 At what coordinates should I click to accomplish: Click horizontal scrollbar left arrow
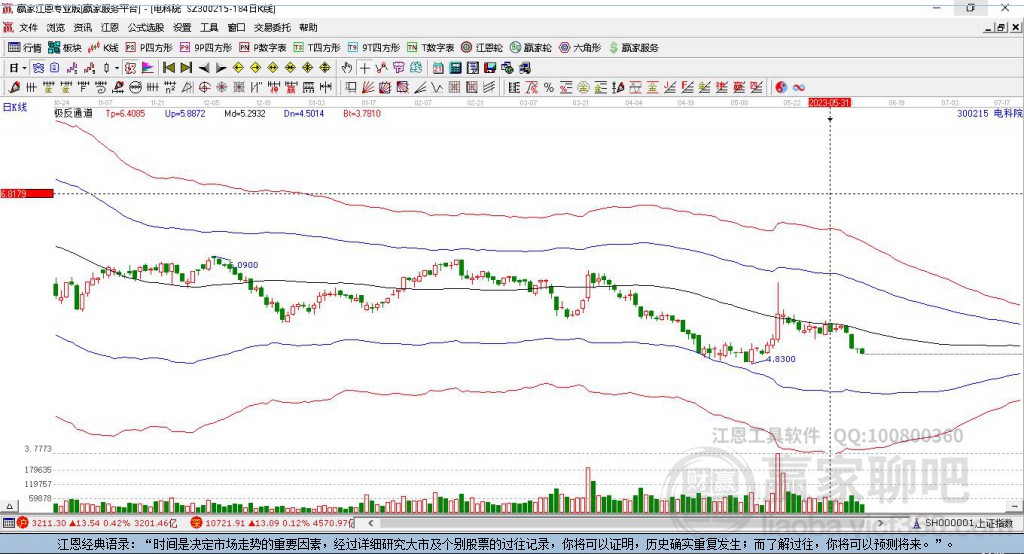[370, 523]
